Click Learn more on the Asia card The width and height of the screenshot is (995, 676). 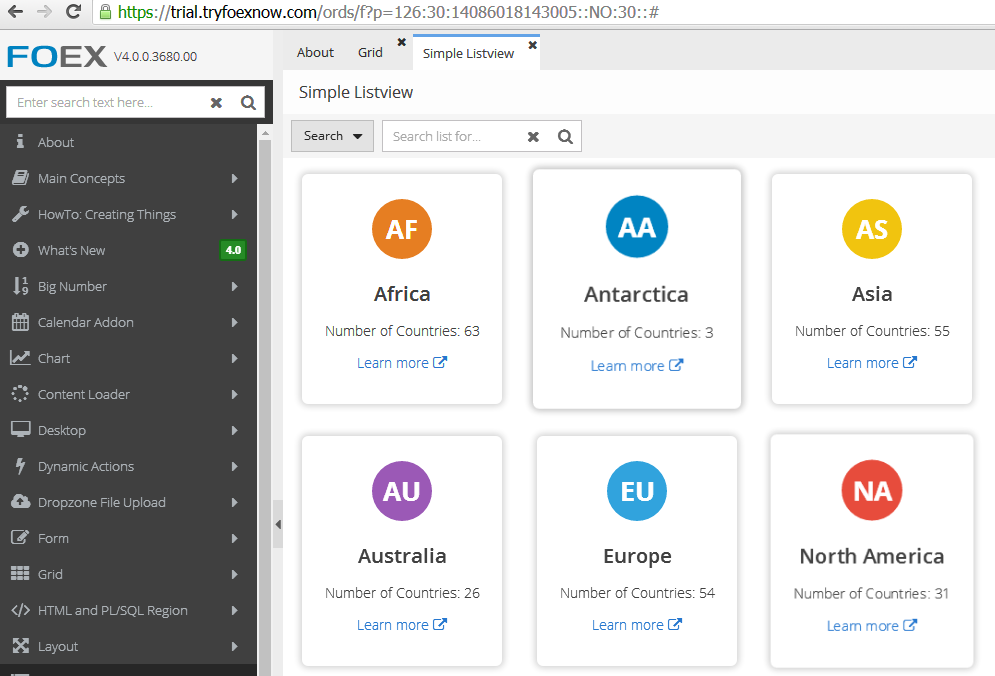(x=871, y=362)
